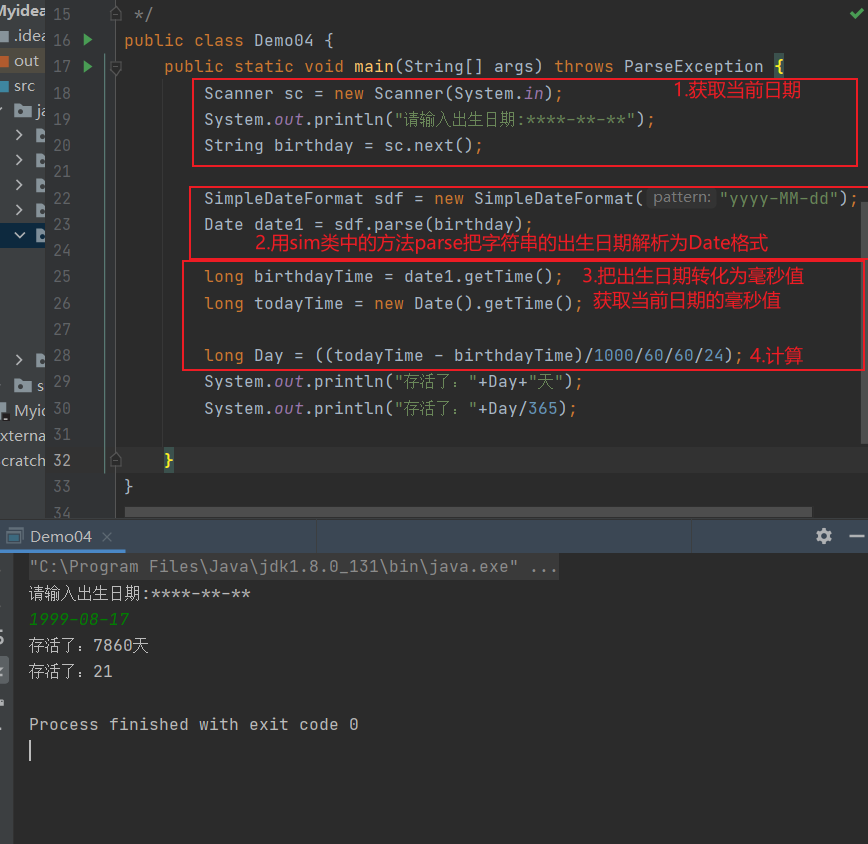The width and height of the screenshot is (868, 844).
Task: Switch to the Demo04 run tab
Action: pos(61,536)
